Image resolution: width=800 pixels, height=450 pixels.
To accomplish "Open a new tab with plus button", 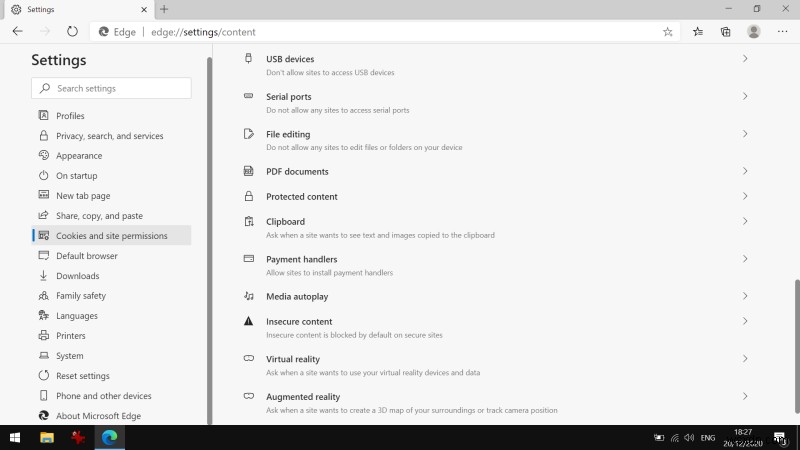I will 164,9.
